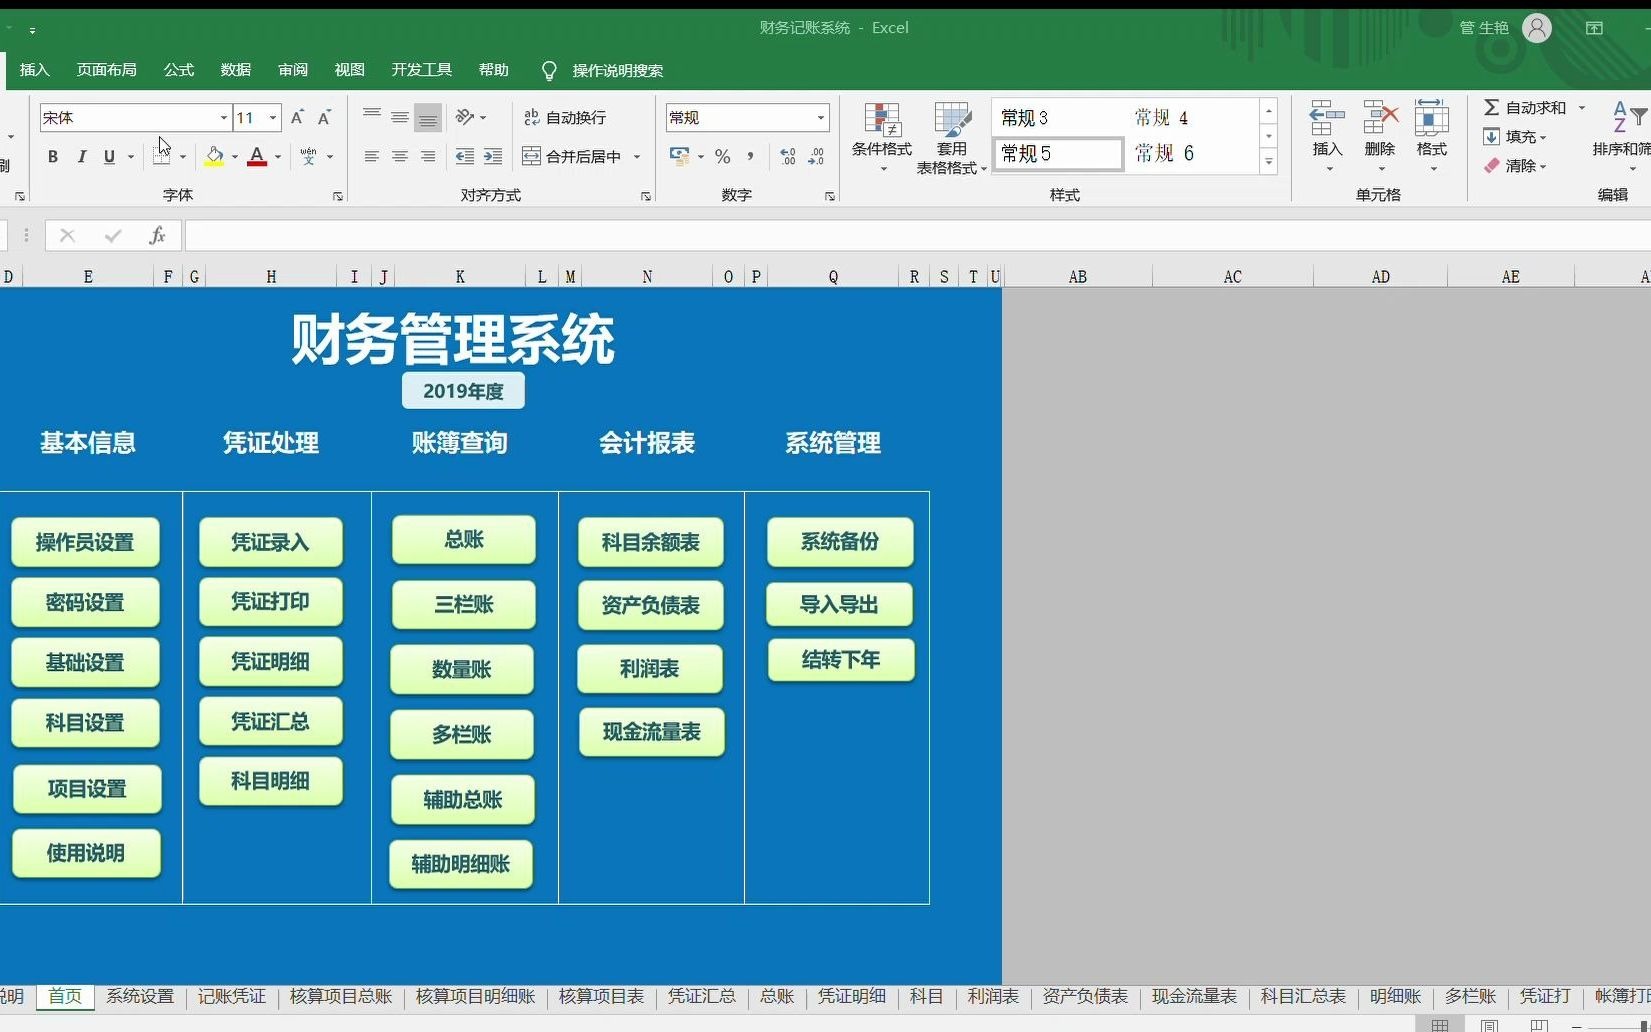1651x1032 pixels.
Task: Toggle wrap text (自动换行)
Action: (x=565, y=117)
